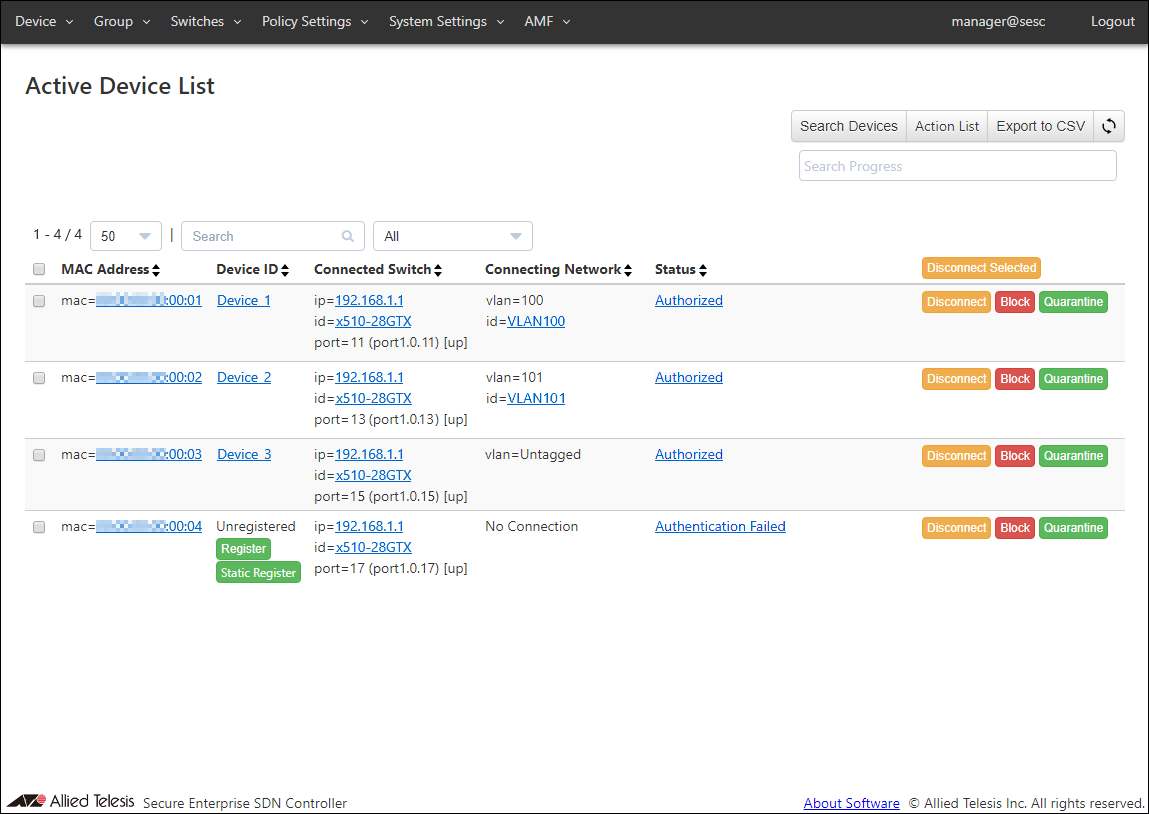Check the box for Device_1 row

39,301
